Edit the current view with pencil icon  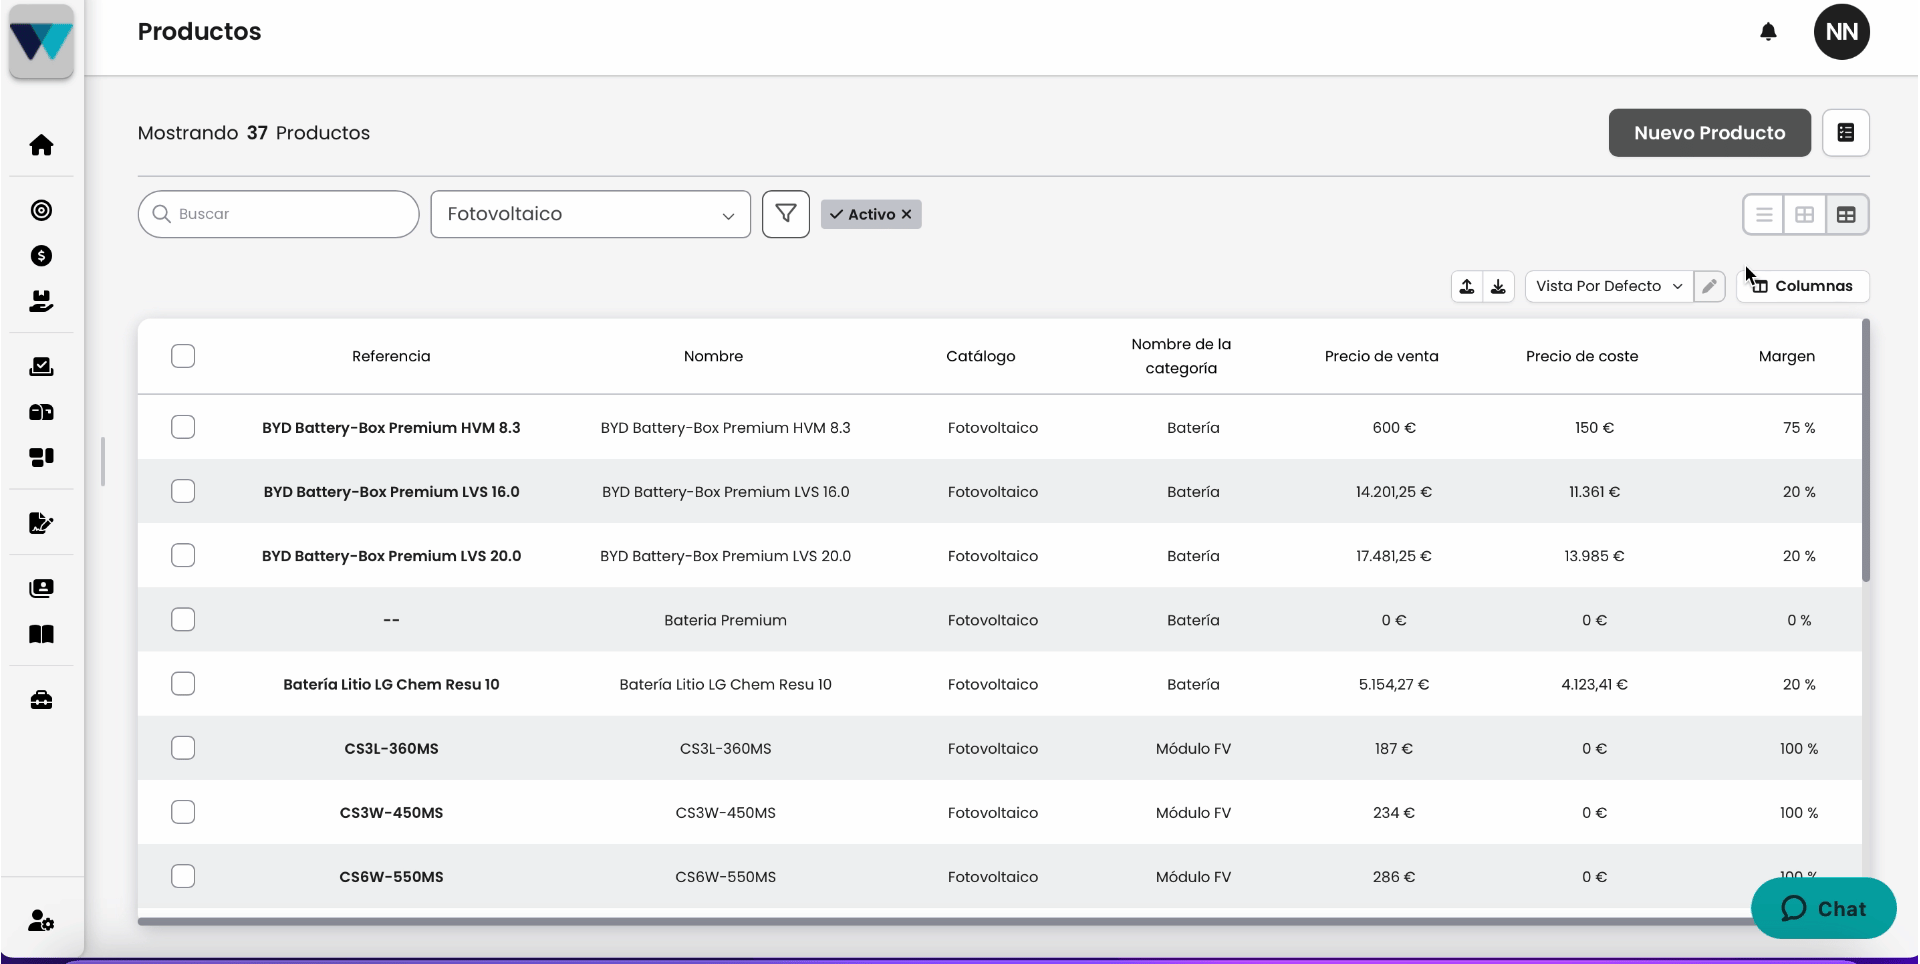(1709, 286)
